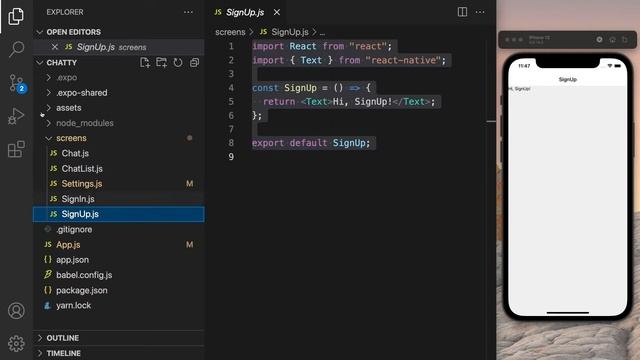The image size is (640, 360).
Task: Open the Run and Debug view
Action: coord(16,116)
